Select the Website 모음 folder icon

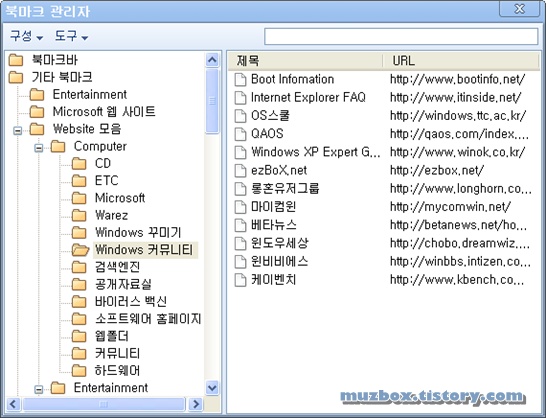(37, 129)
